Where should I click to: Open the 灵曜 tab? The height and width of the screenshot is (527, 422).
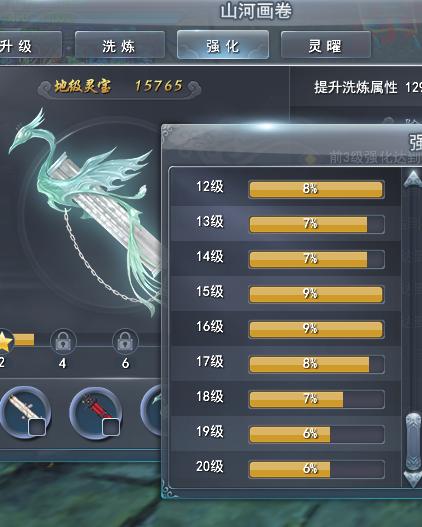(326, 45)
